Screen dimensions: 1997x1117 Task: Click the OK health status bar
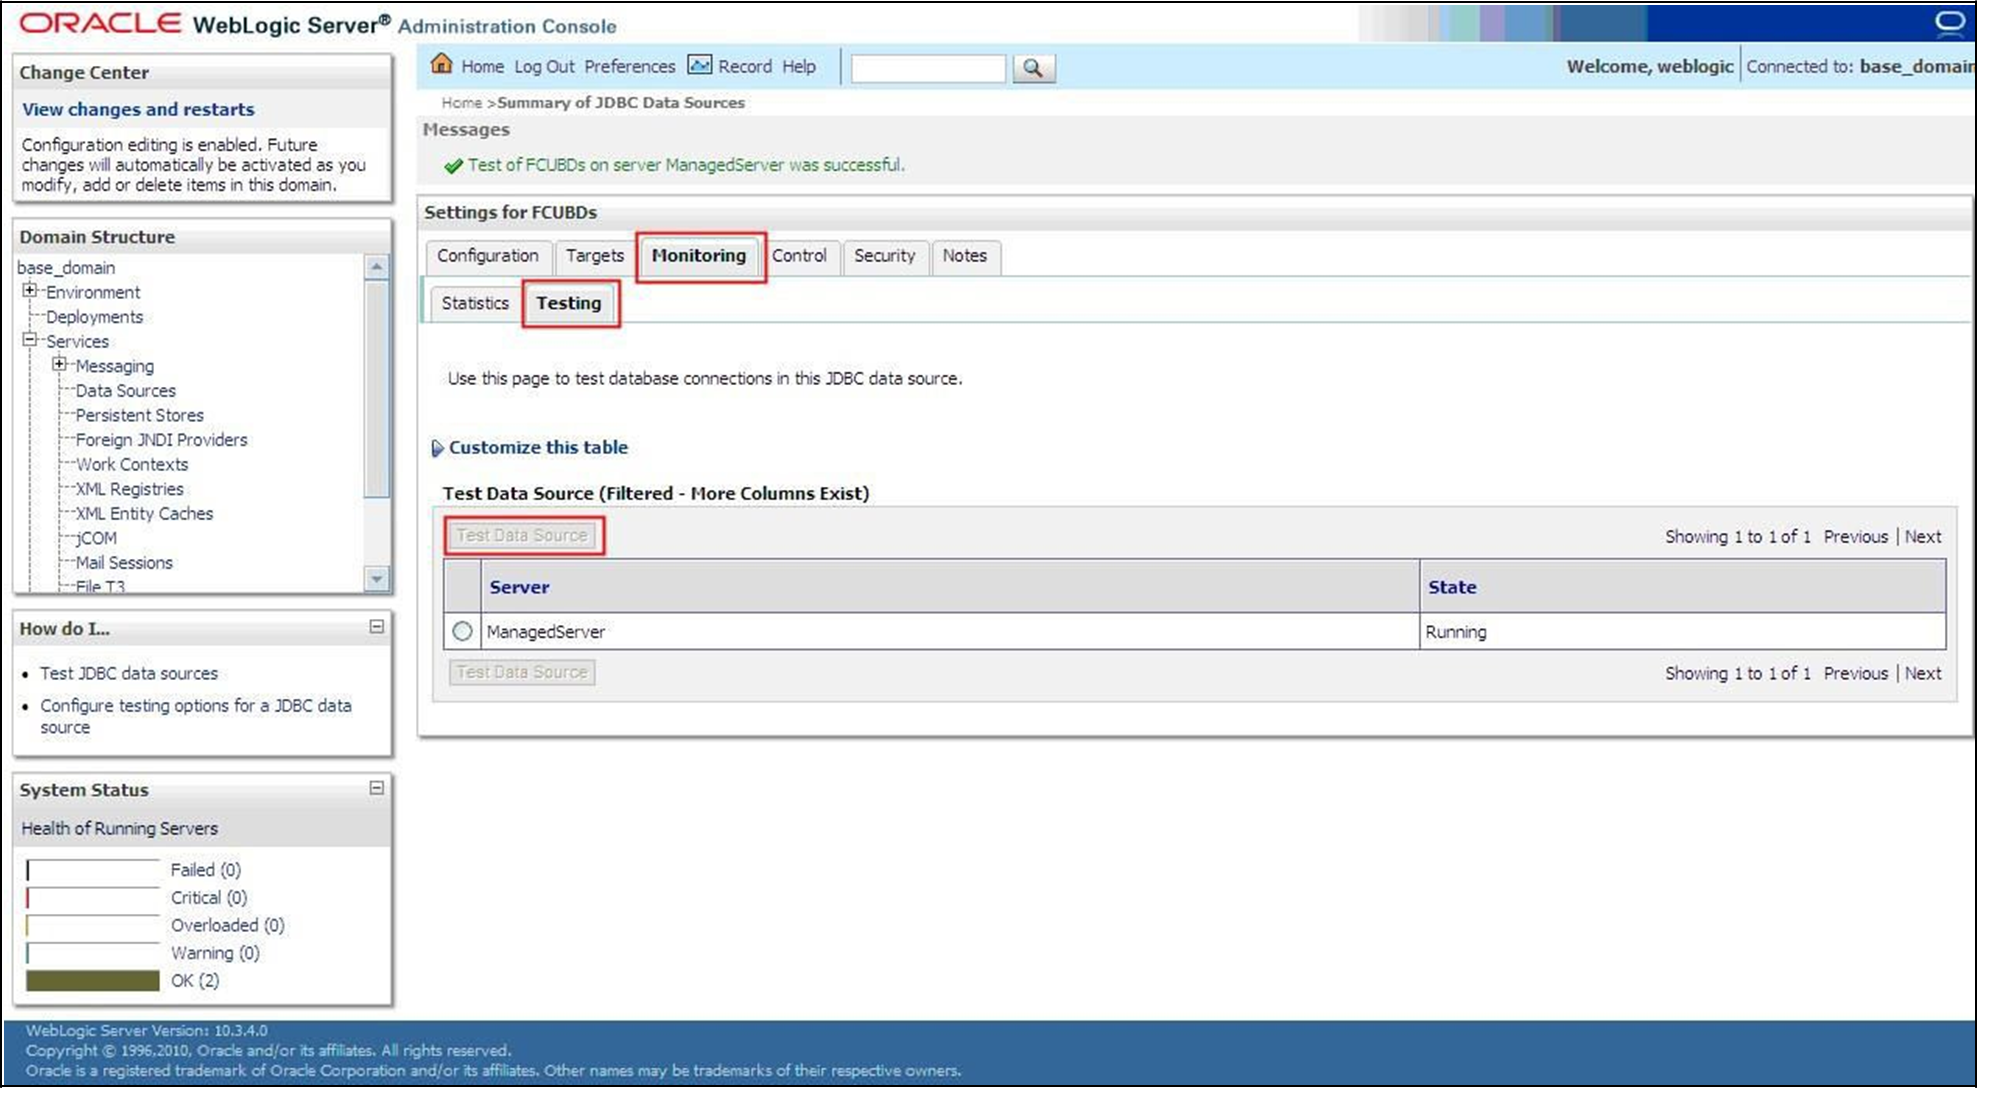coord(92,981)
